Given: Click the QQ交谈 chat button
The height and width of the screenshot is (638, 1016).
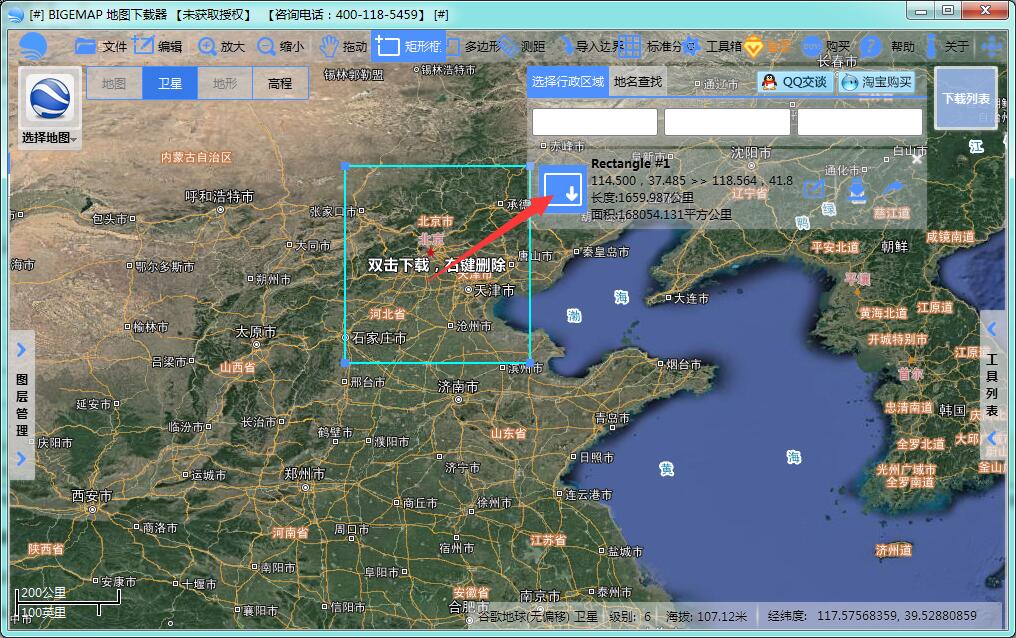Looking at the screenshot, I should 795,82.
